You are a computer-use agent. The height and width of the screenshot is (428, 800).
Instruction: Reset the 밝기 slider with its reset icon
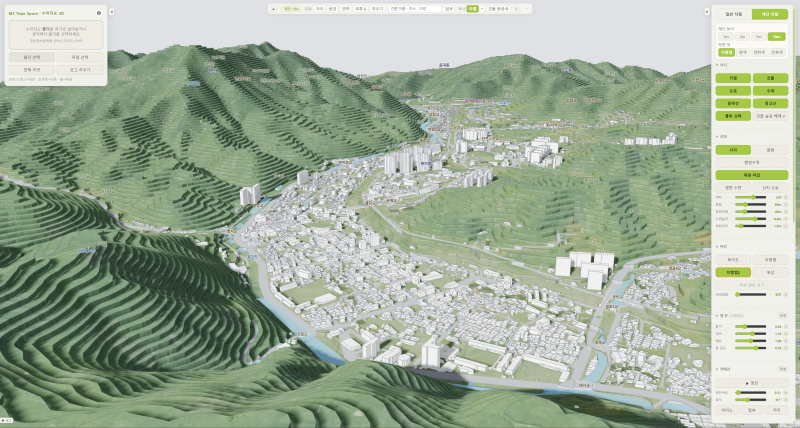click(786, 326)
